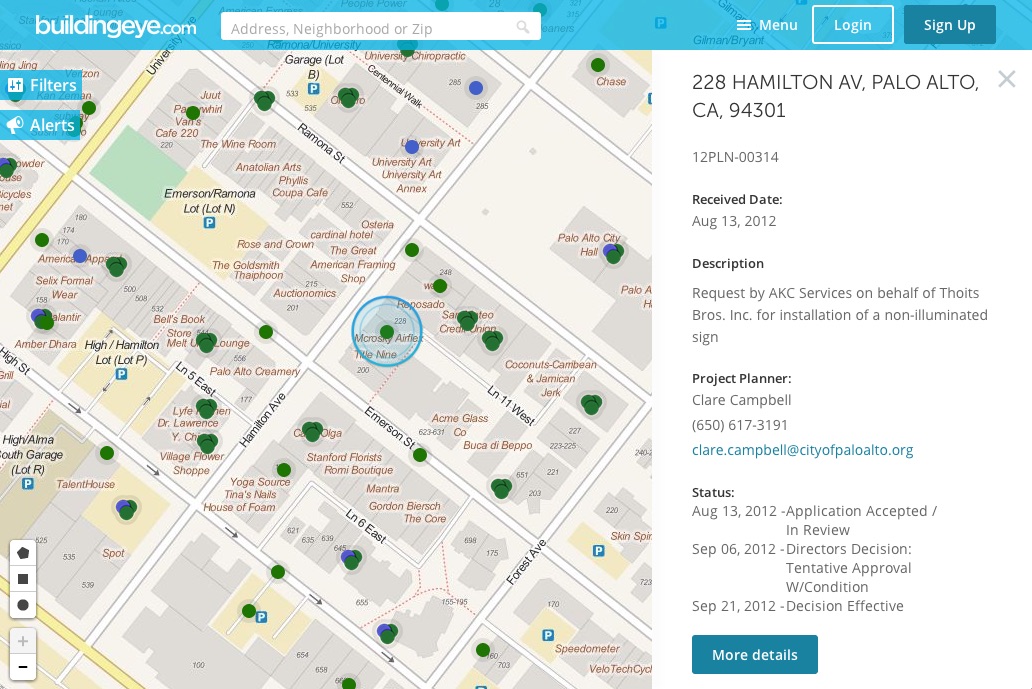Zoom in using the plus control on the map
Viewport: 1032px width, 689px height.
point(23,641)
